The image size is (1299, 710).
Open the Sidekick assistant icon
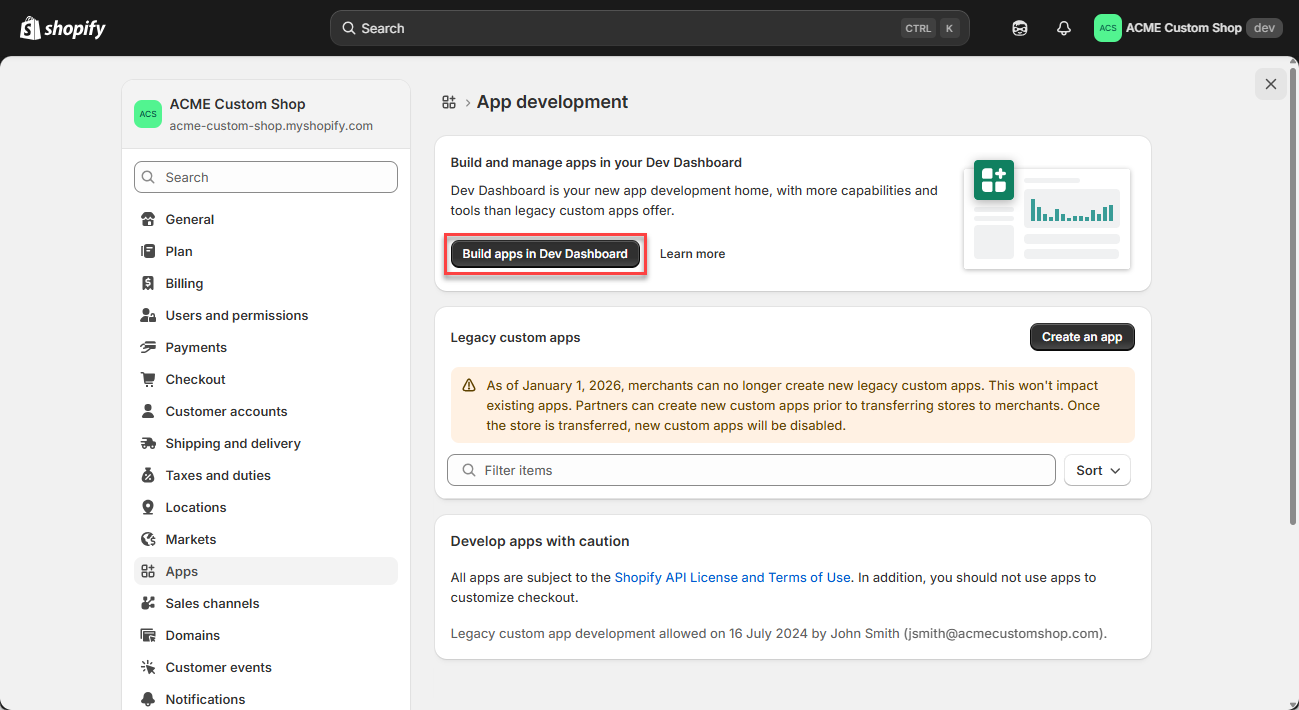[x=1020, y=28]
